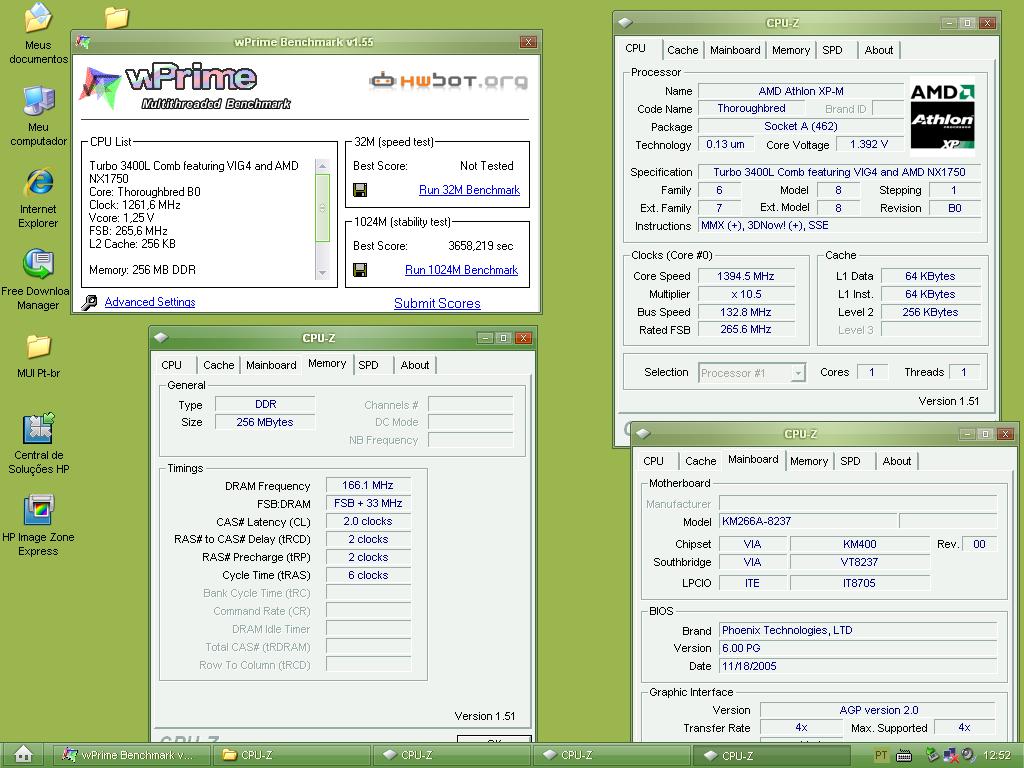Select About tab in Mainboard CPU-Z window
The height and width of the screenshot is (768, 1024).
tap(897, 461)
